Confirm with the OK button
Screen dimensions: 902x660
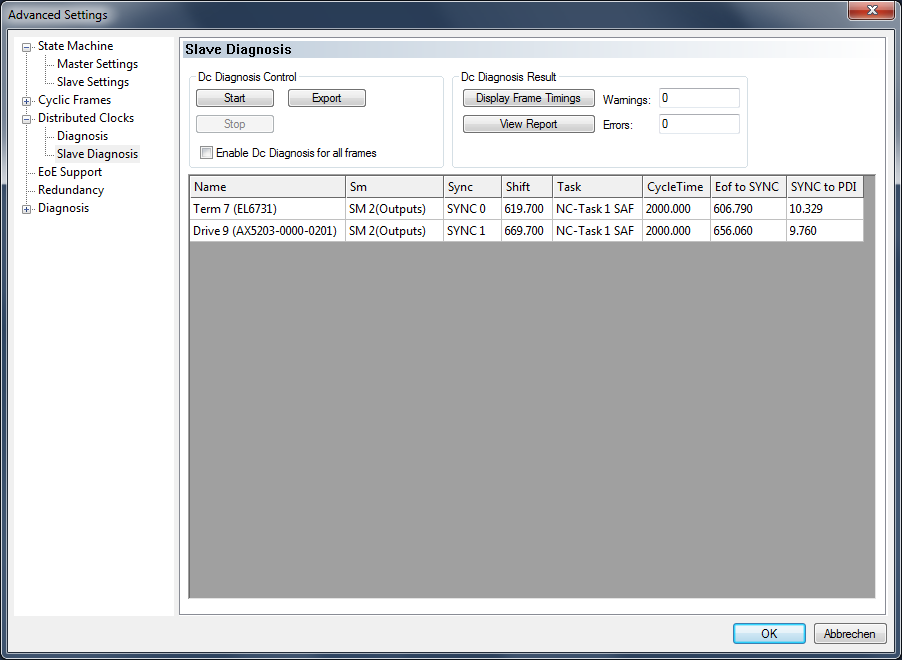pyautogui.click(x=768, y=633)
